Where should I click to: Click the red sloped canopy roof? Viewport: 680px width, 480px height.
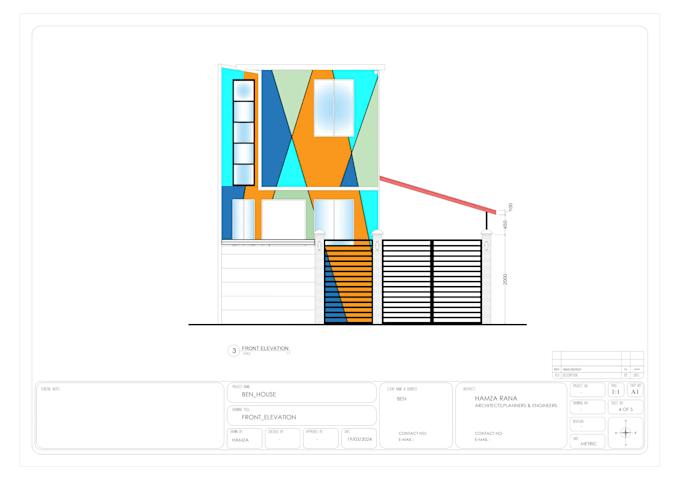coord(438,195)
